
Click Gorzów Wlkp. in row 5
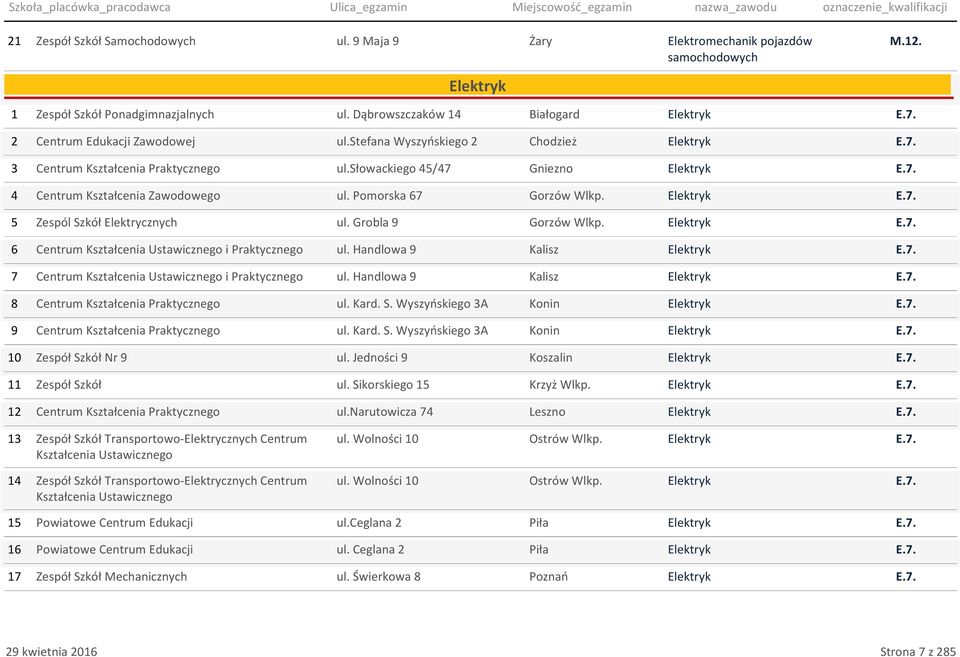coord(566,222)
